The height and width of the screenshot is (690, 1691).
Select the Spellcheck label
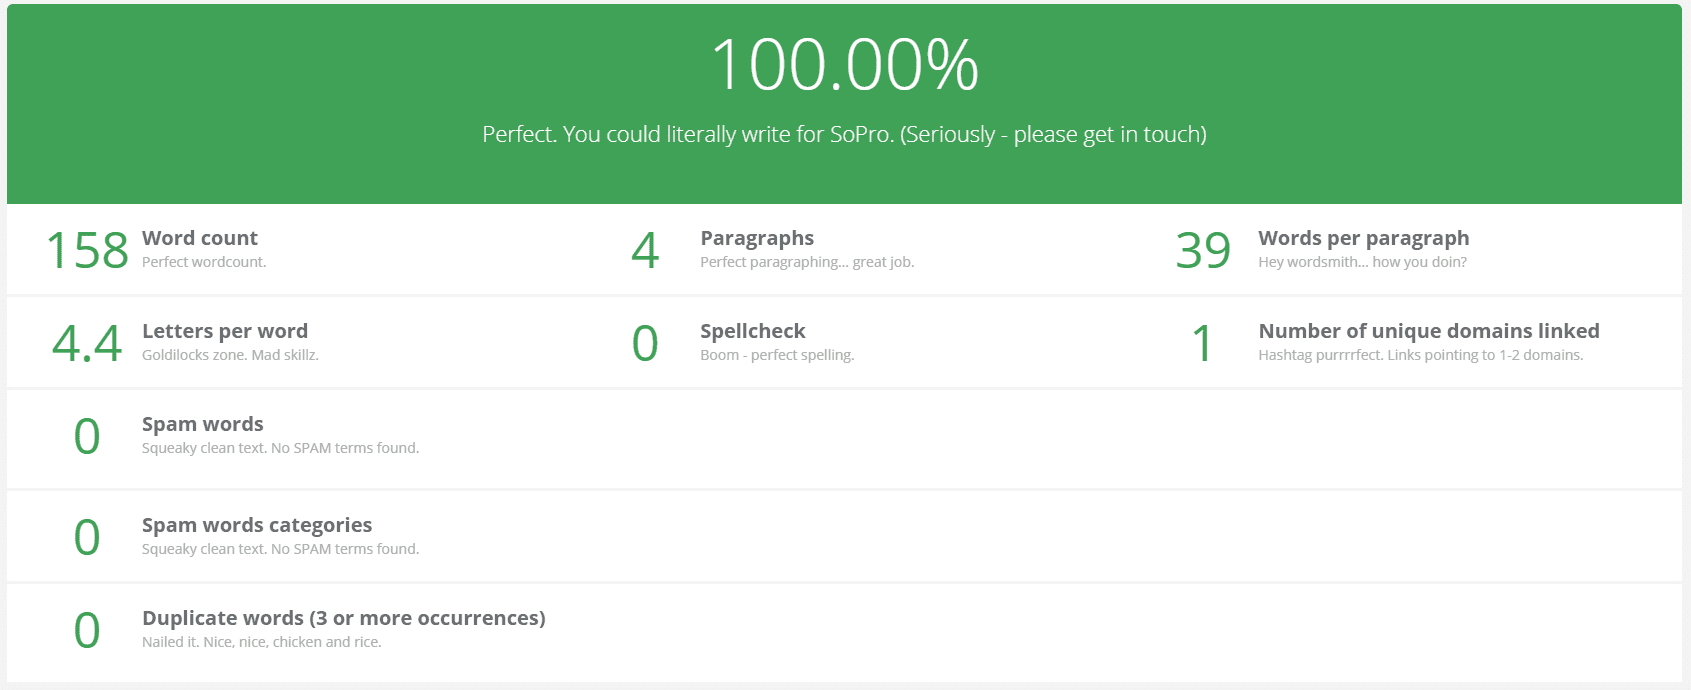(x=752, y=331)
